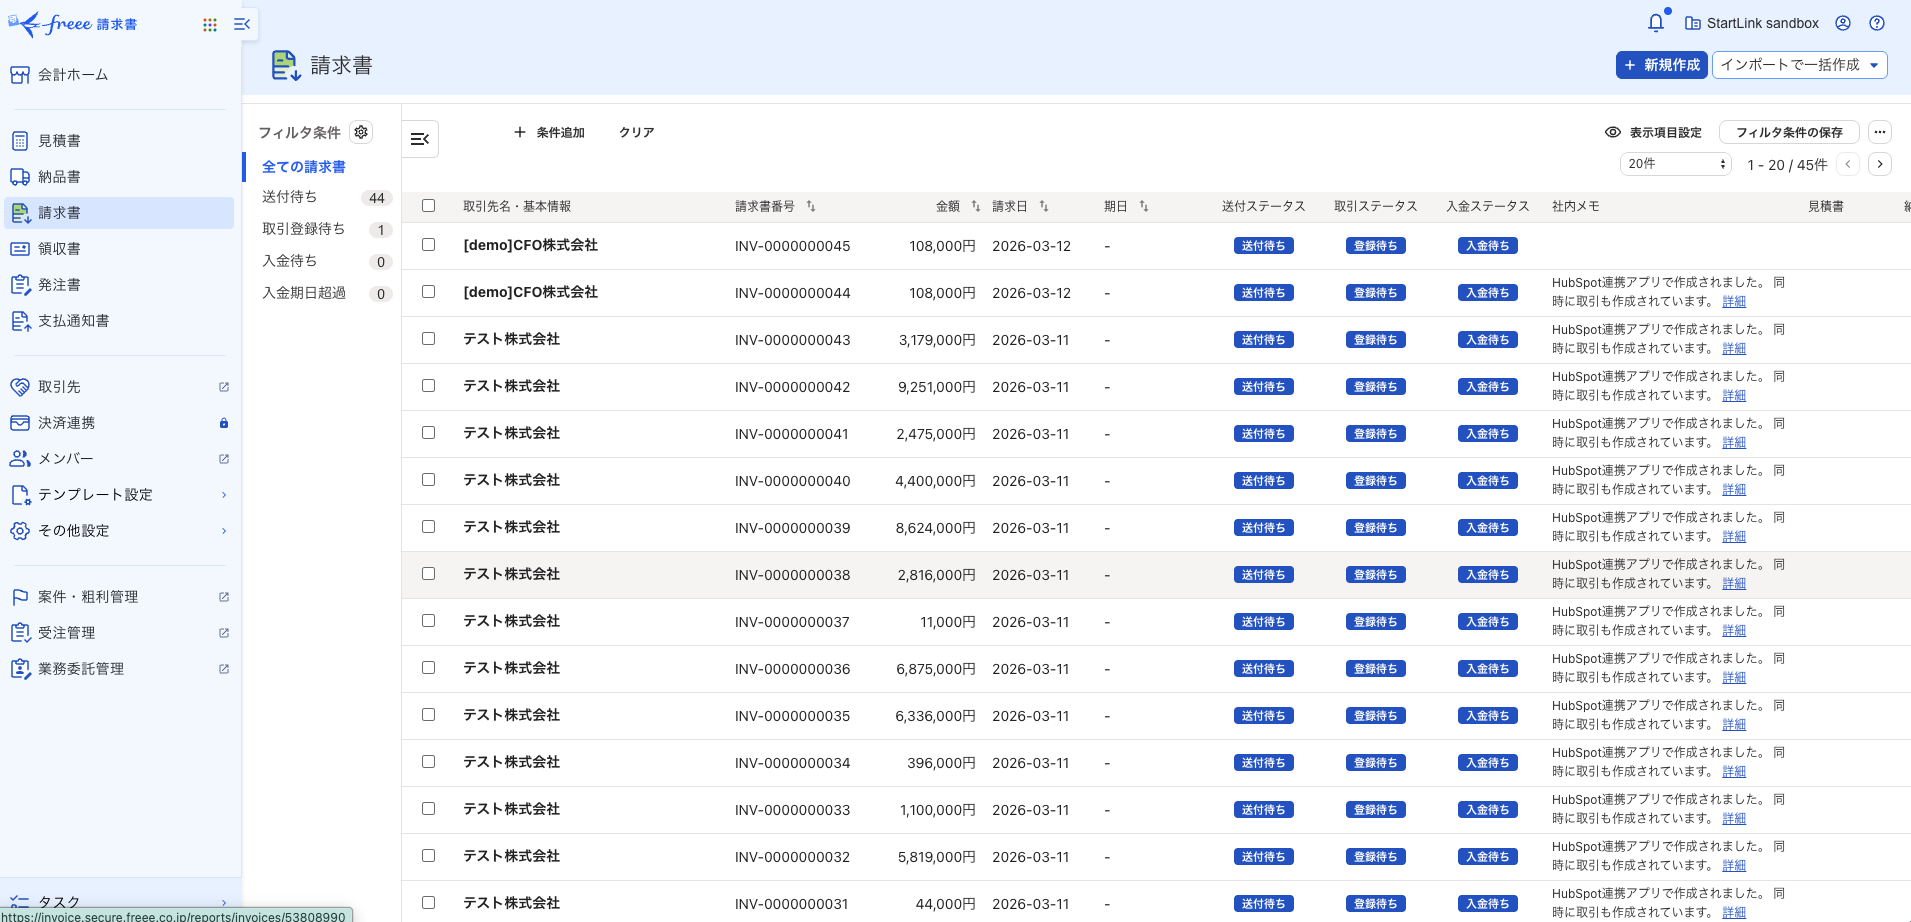
Task: Open 領収書 in the sidebar
Action: click(x=120, y=249)
